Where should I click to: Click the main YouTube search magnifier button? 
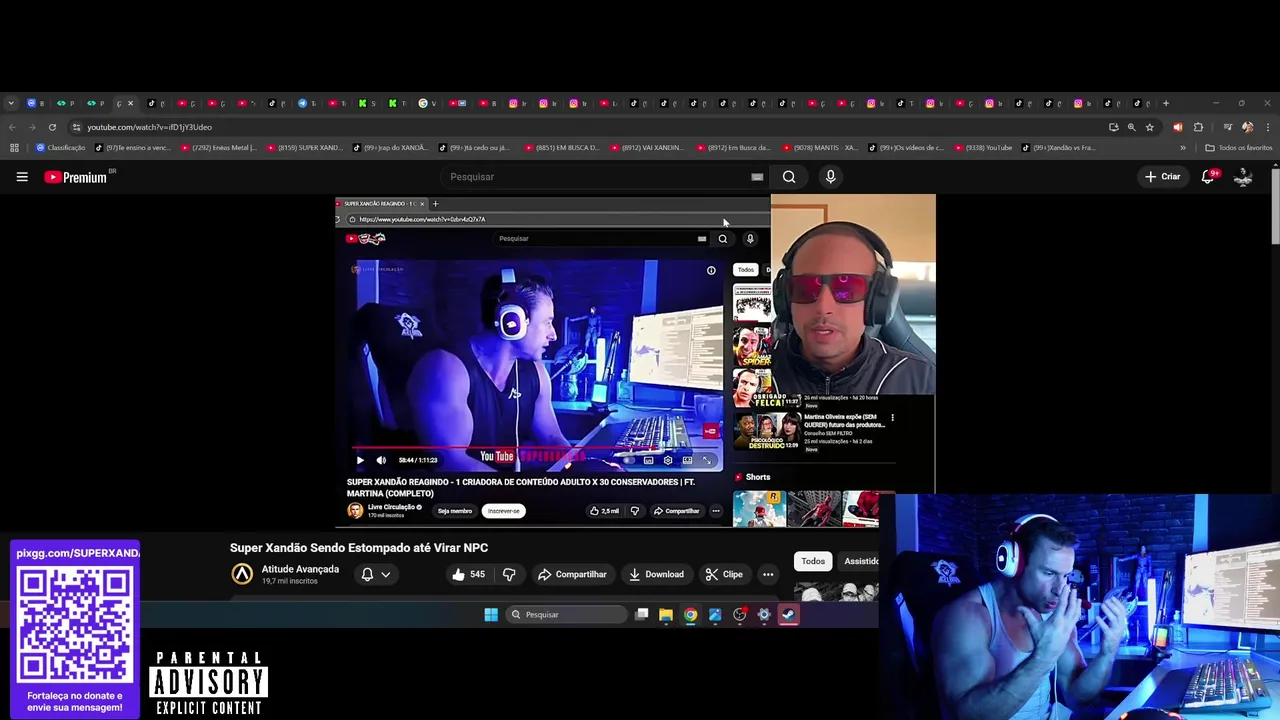[x=789, y=177]
